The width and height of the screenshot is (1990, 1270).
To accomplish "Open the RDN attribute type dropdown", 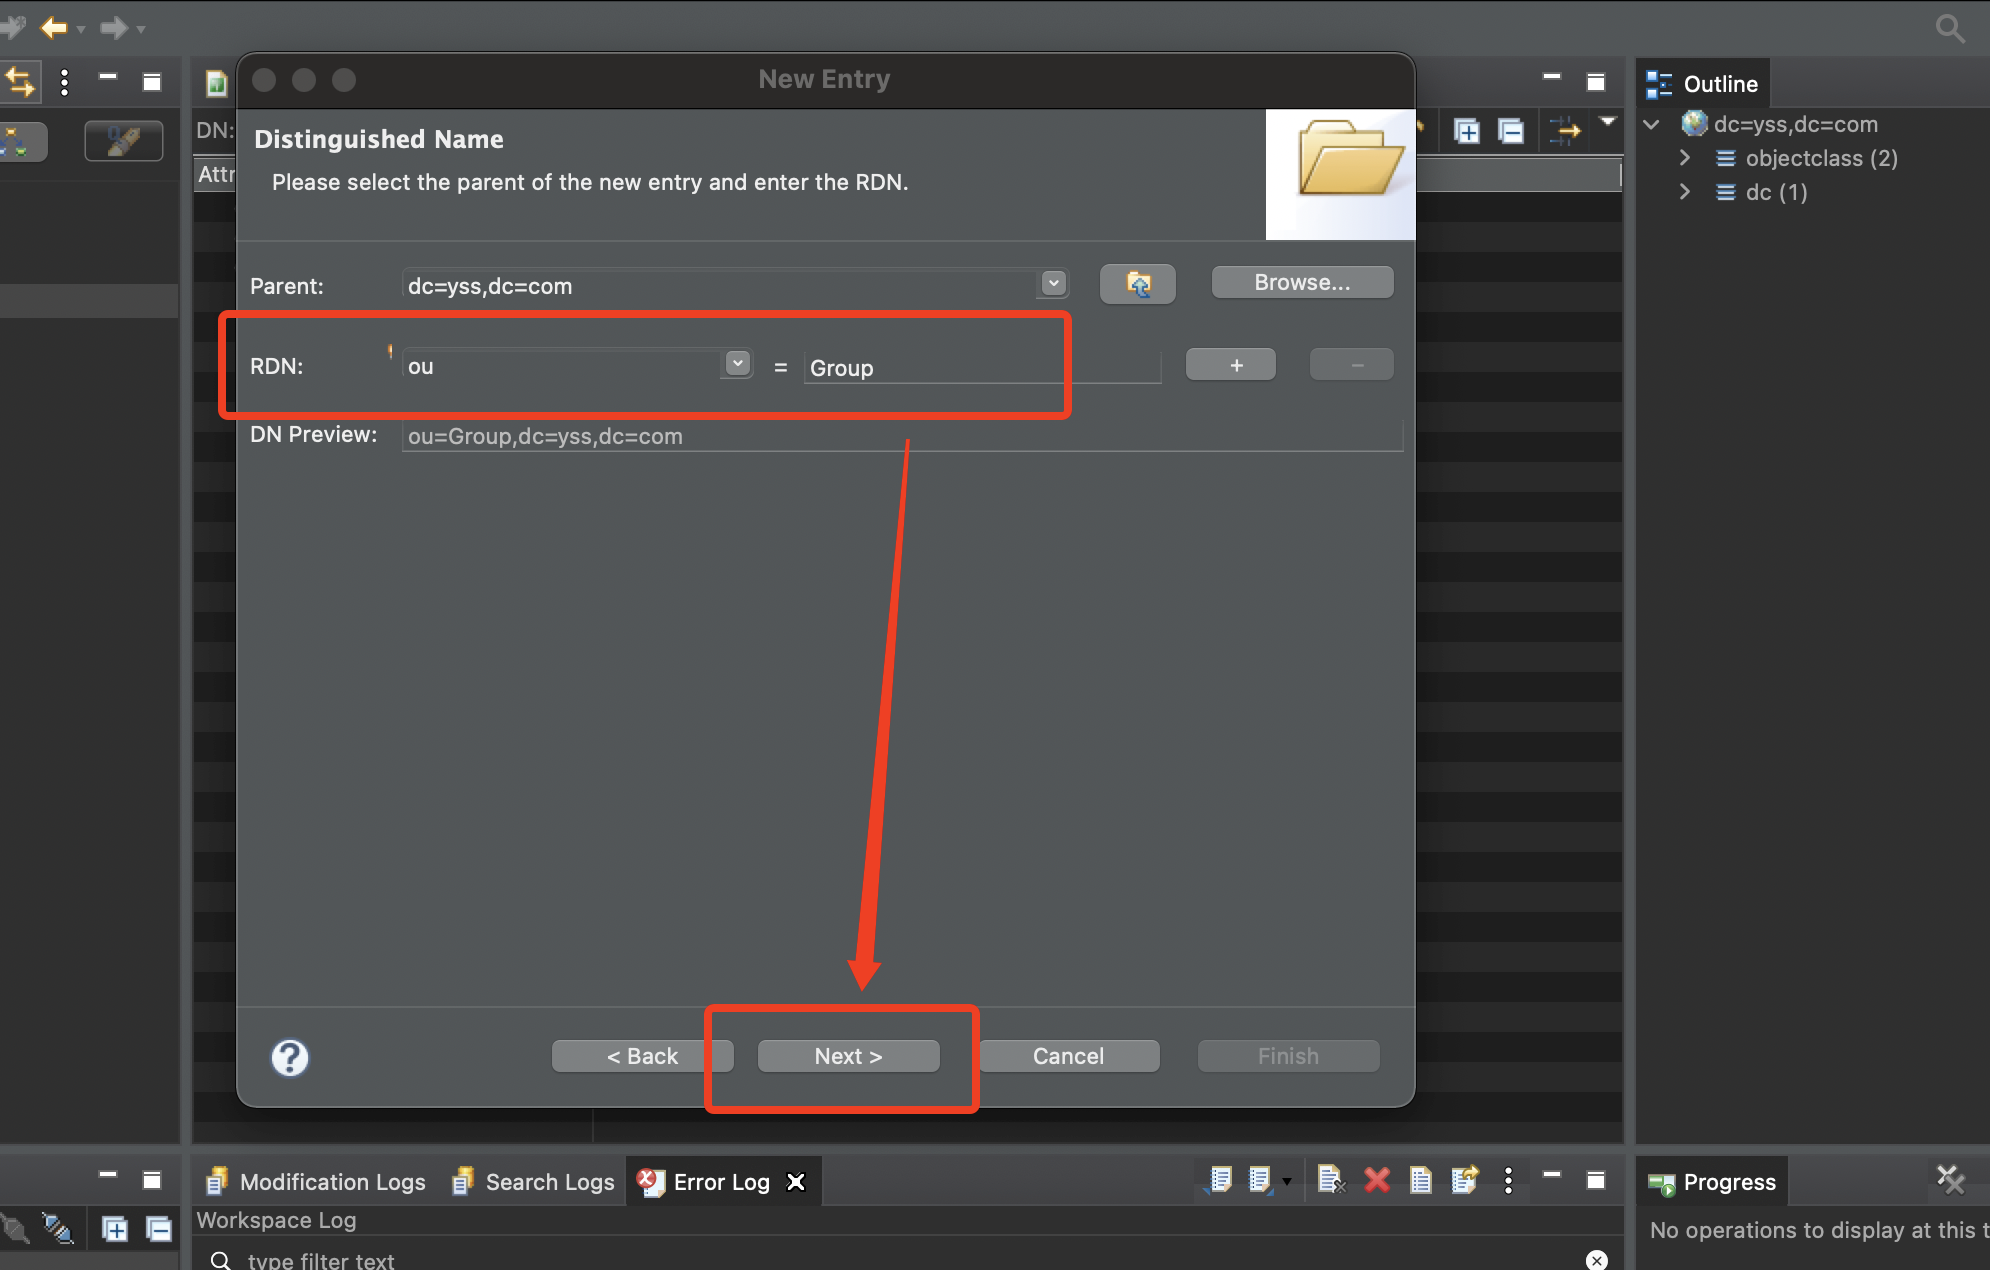I will point(737,364).
